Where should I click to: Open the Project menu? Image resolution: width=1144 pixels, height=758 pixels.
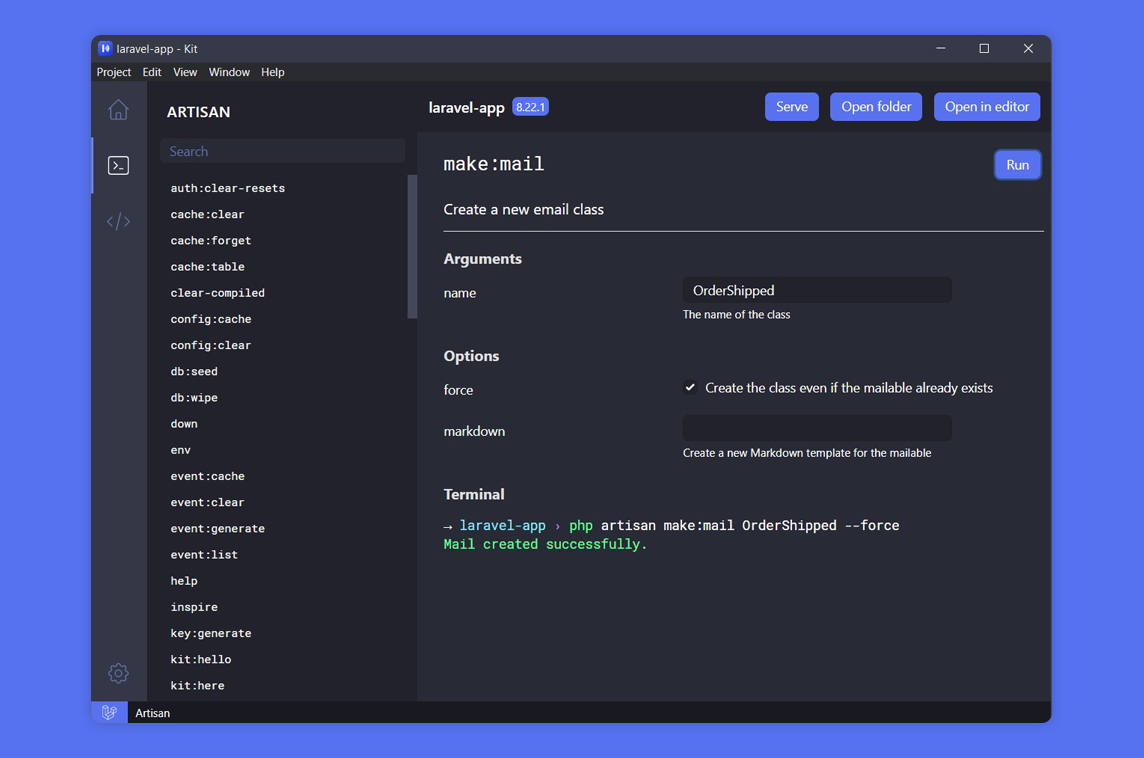114,72
